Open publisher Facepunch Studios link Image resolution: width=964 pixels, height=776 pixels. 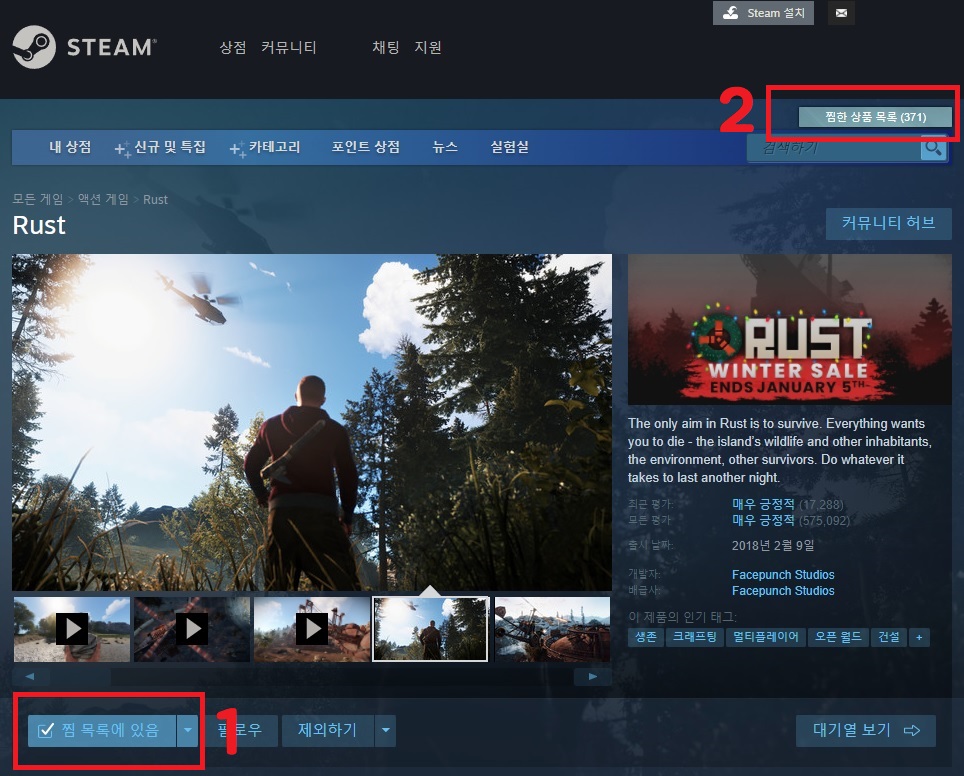click(x=783, y=590)
